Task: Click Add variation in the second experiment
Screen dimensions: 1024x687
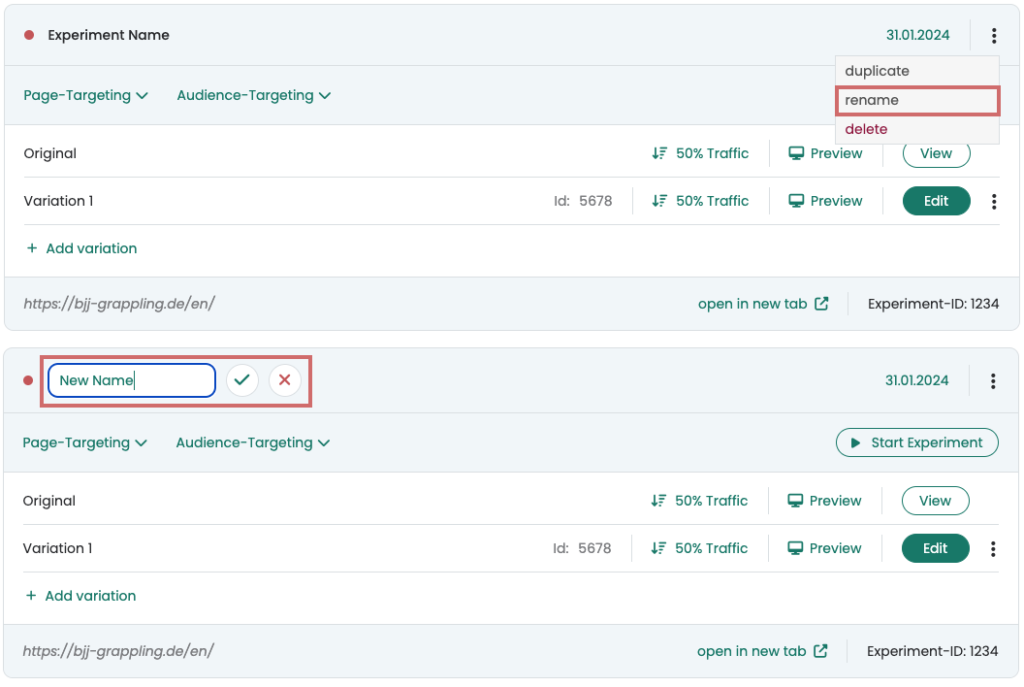Action: coord(80,595)
